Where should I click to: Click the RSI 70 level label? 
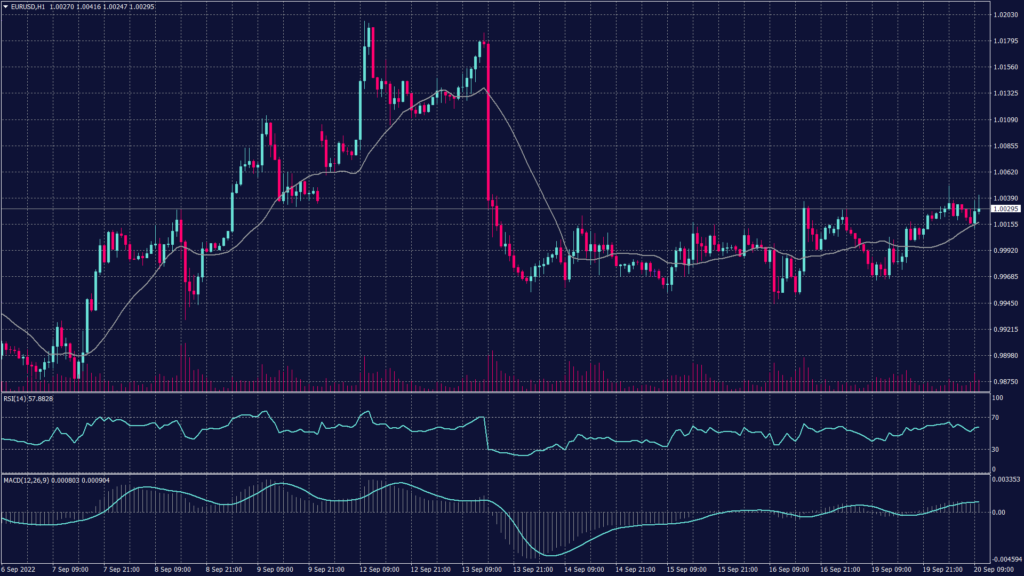coord(995,417)
